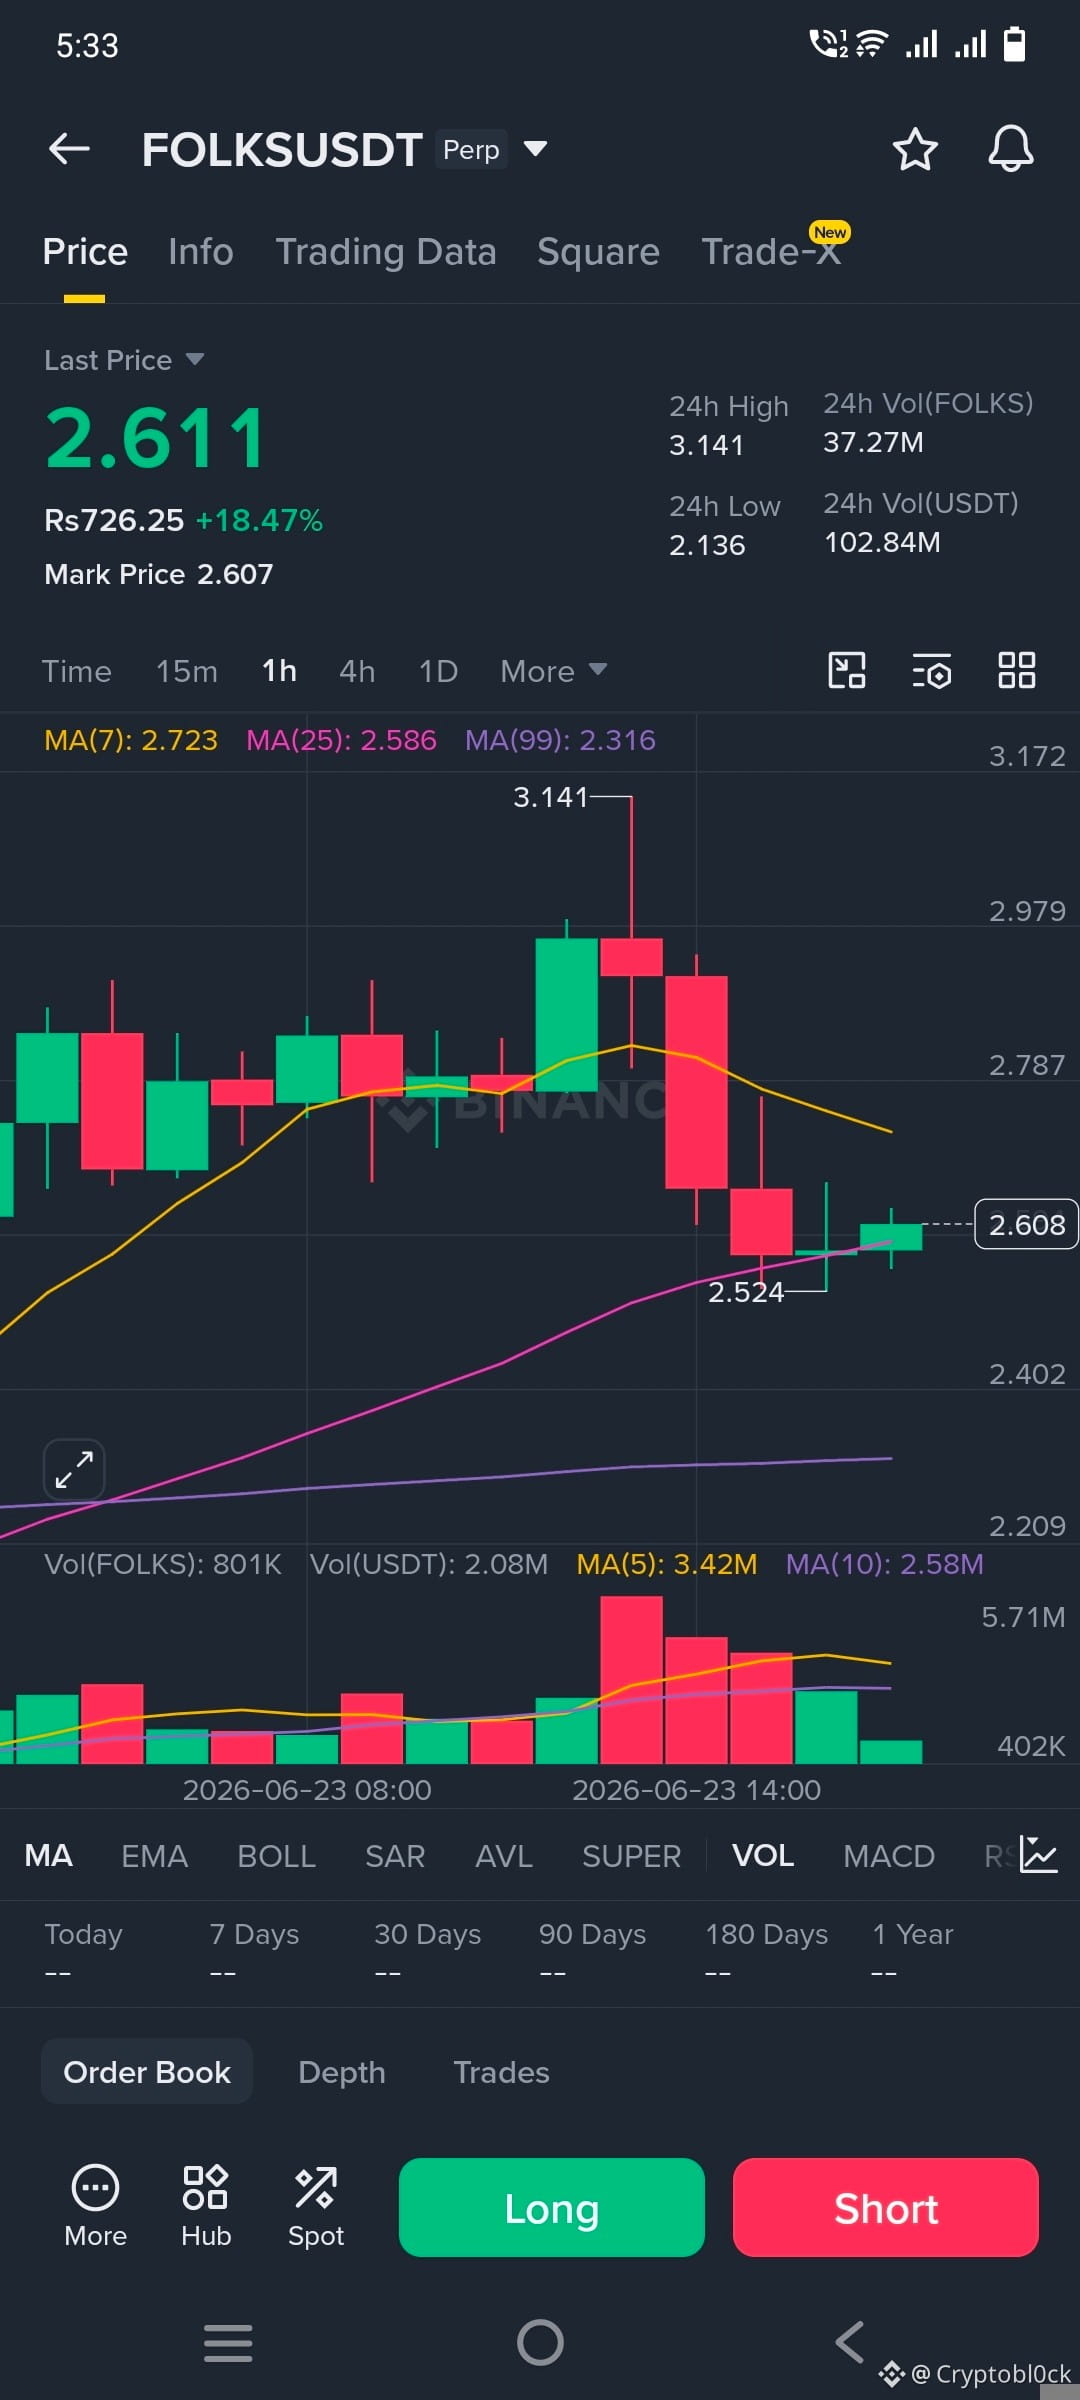Open indicator settings chart icon
This screenshot has width=1080, height=2400.
pos(1039,1855)
